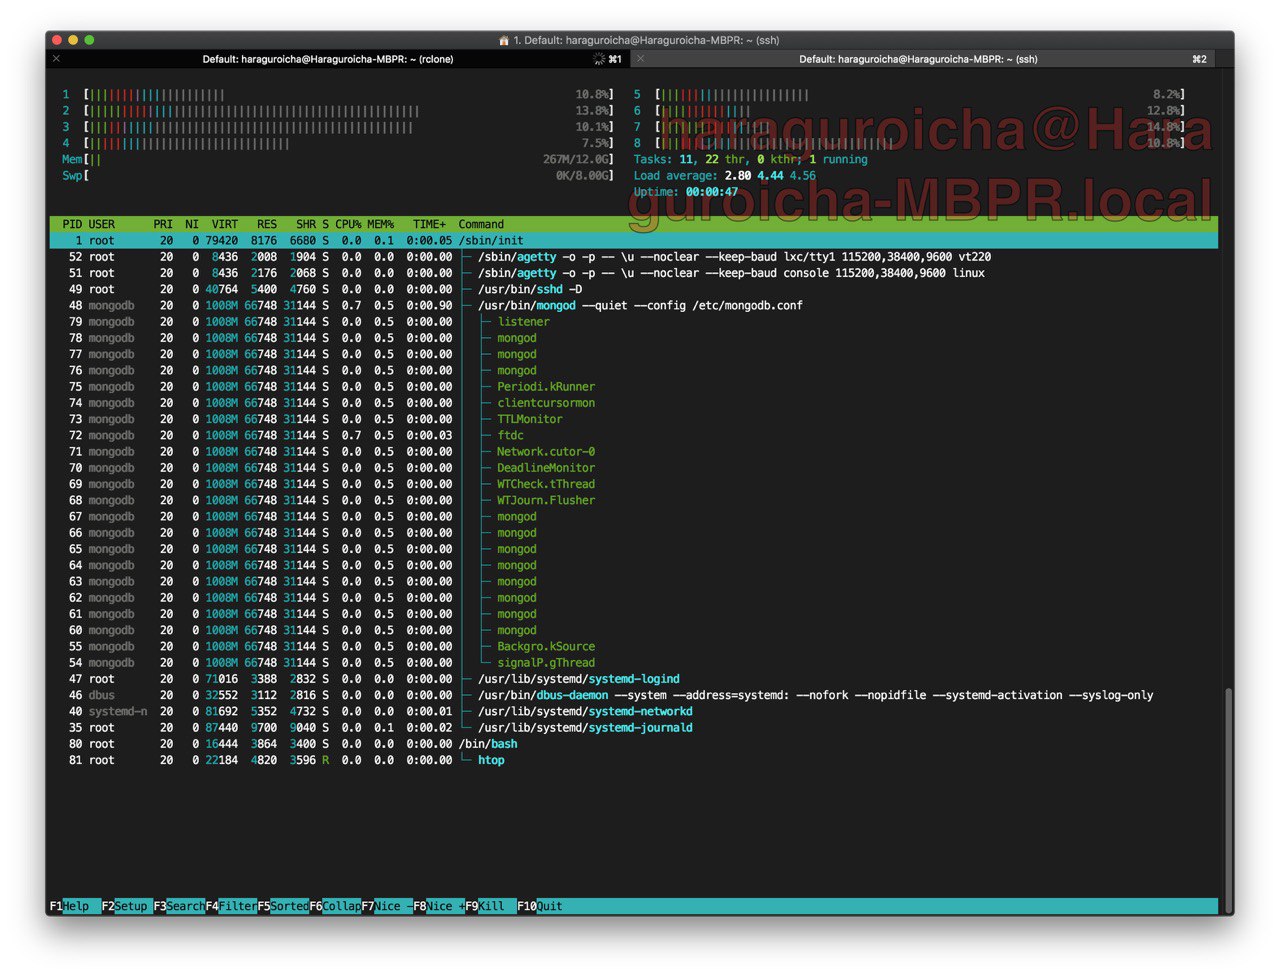This screenshot has width=1280, height=976.
Task: Select the /sbin/init process row
Action: pos(634,240)
